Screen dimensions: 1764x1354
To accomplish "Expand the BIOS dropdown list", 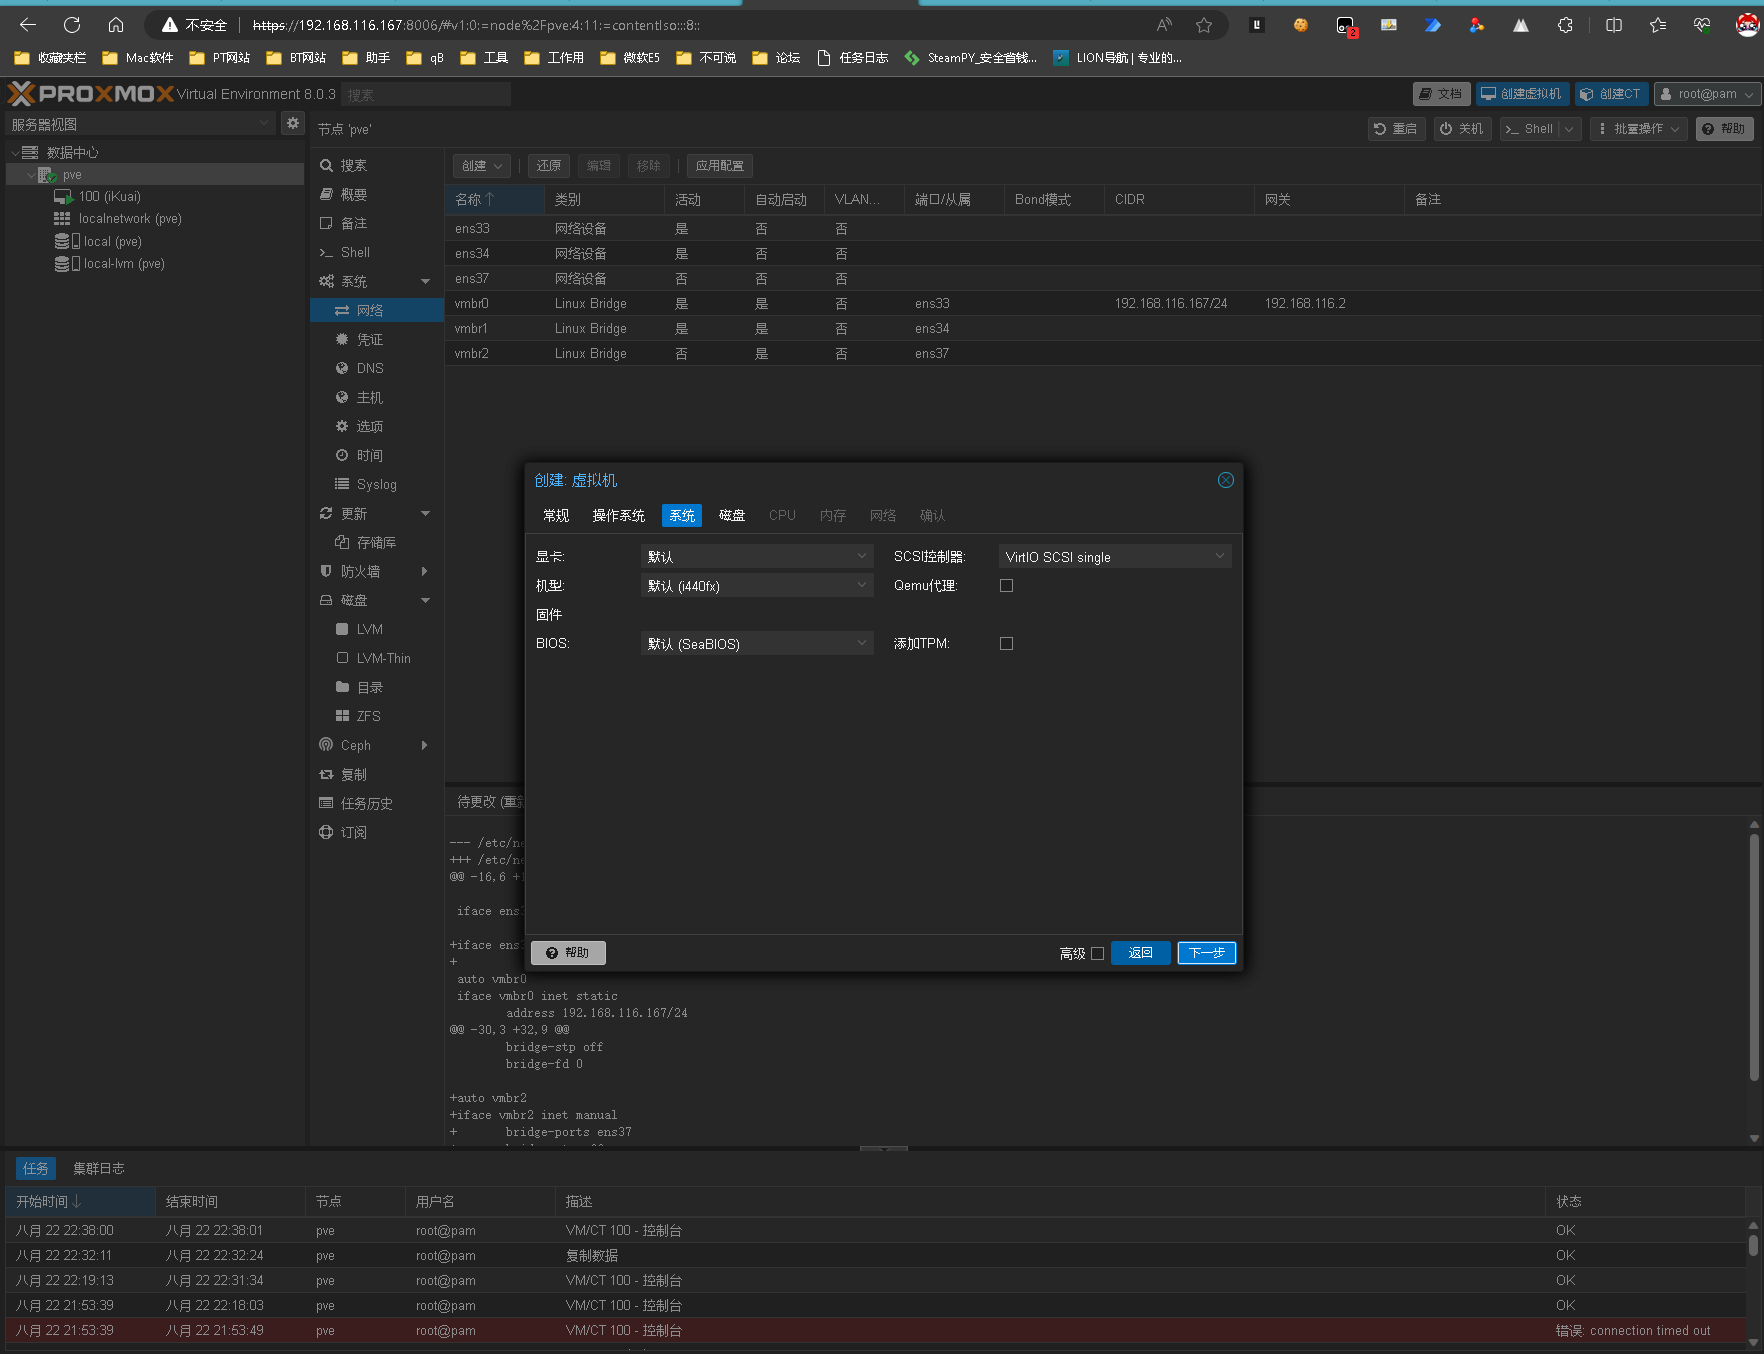I will (x=756, y=644).
